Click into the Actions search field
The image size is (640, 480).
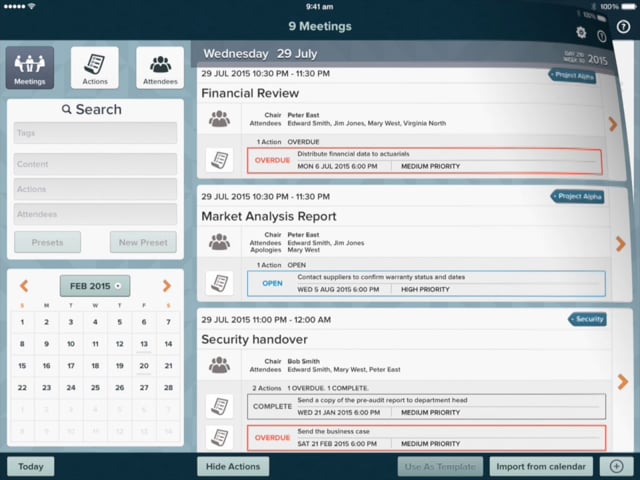click(96, 189)
